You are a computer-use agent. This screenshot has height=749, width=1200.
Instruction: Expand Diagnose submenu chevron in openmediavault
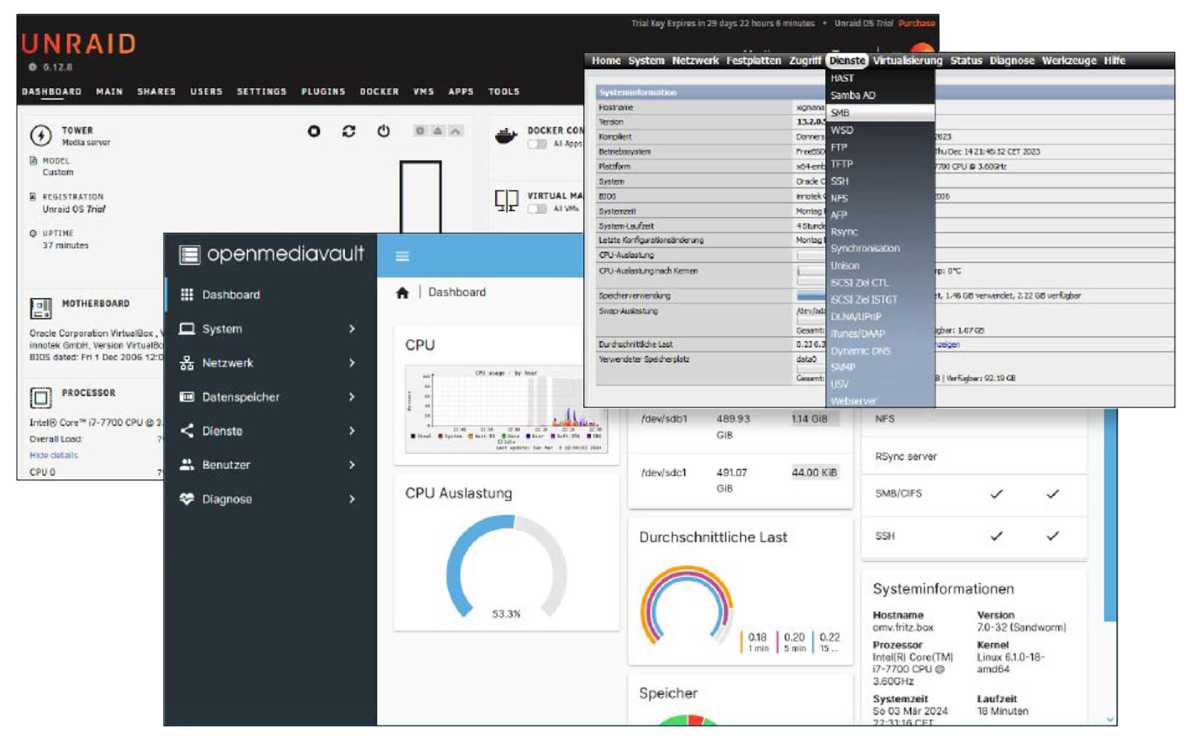point(352,499)
